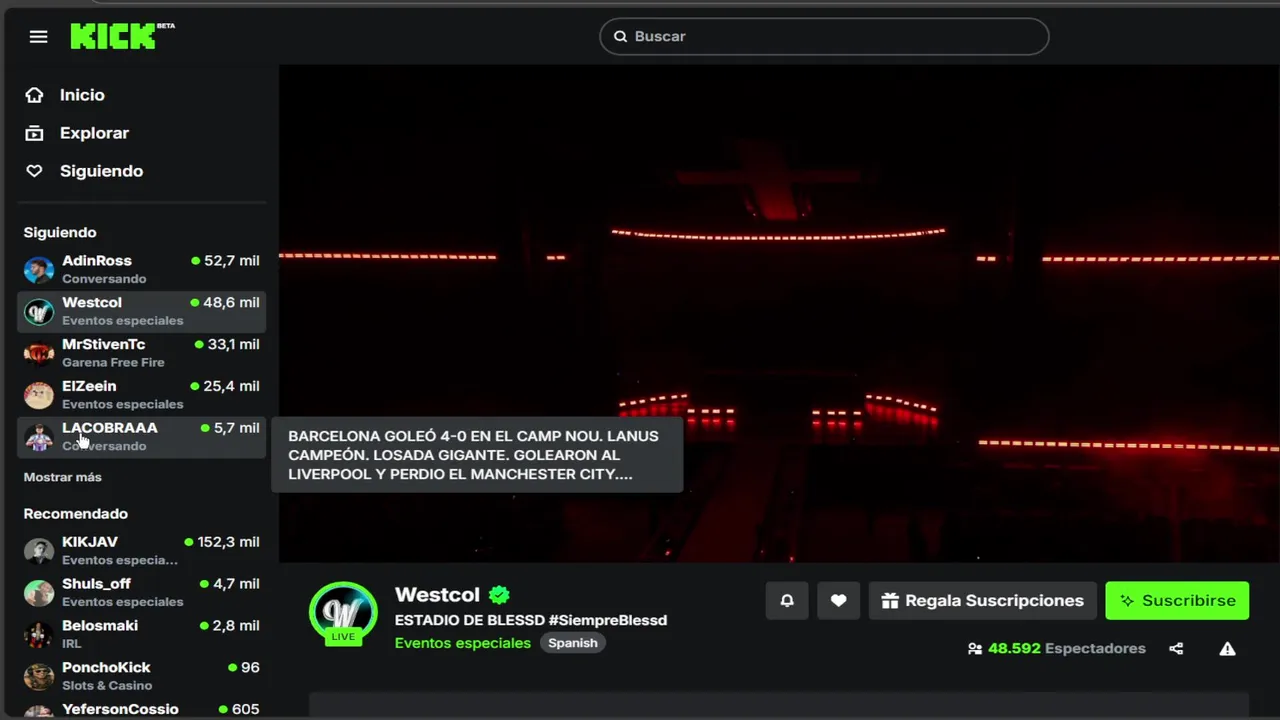
Task: Open YefersonCossio channel
Action: pyautogui.click(x=142, y=709)
